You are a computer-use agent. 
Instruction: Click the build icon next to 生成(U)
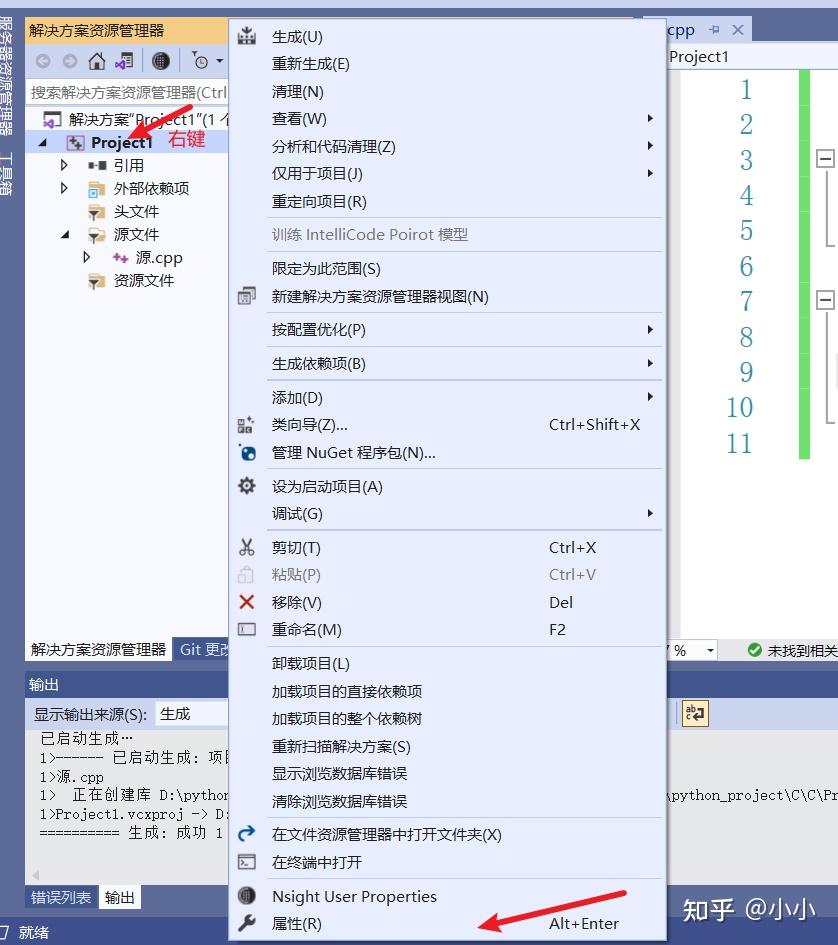(247, 36)
